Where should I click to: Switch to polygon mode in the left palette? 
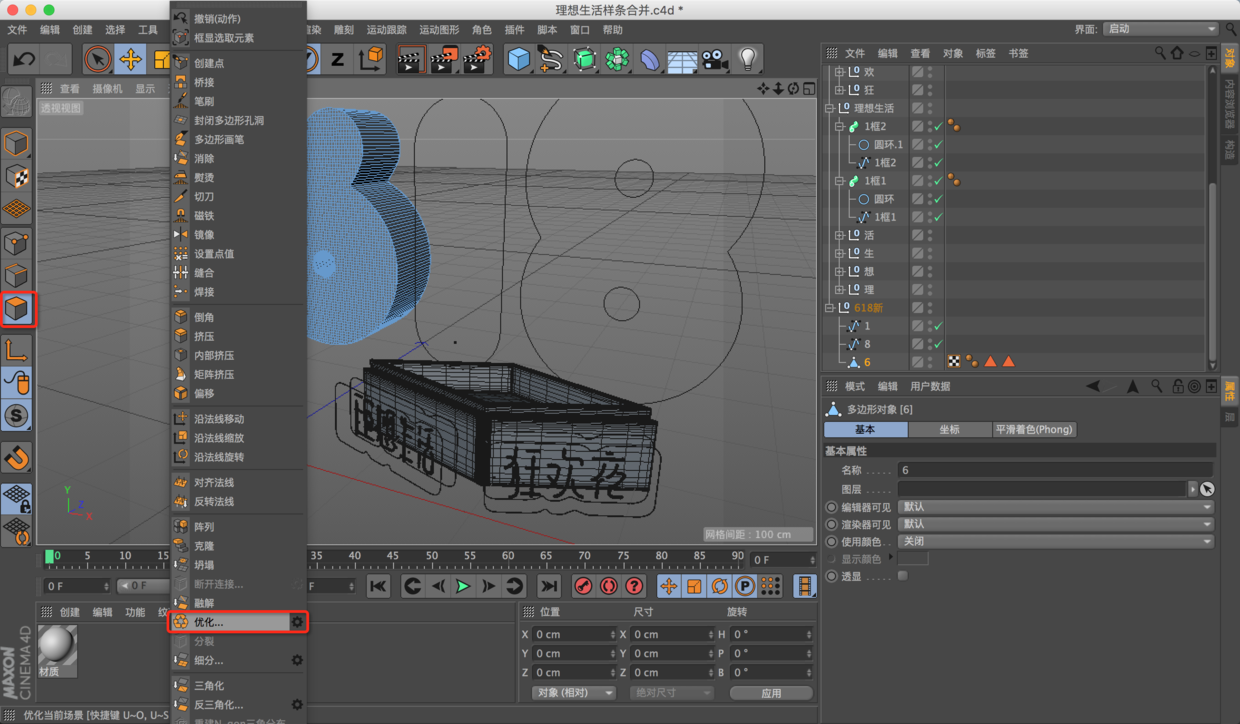pyautogui.click(x=17, y=308)
